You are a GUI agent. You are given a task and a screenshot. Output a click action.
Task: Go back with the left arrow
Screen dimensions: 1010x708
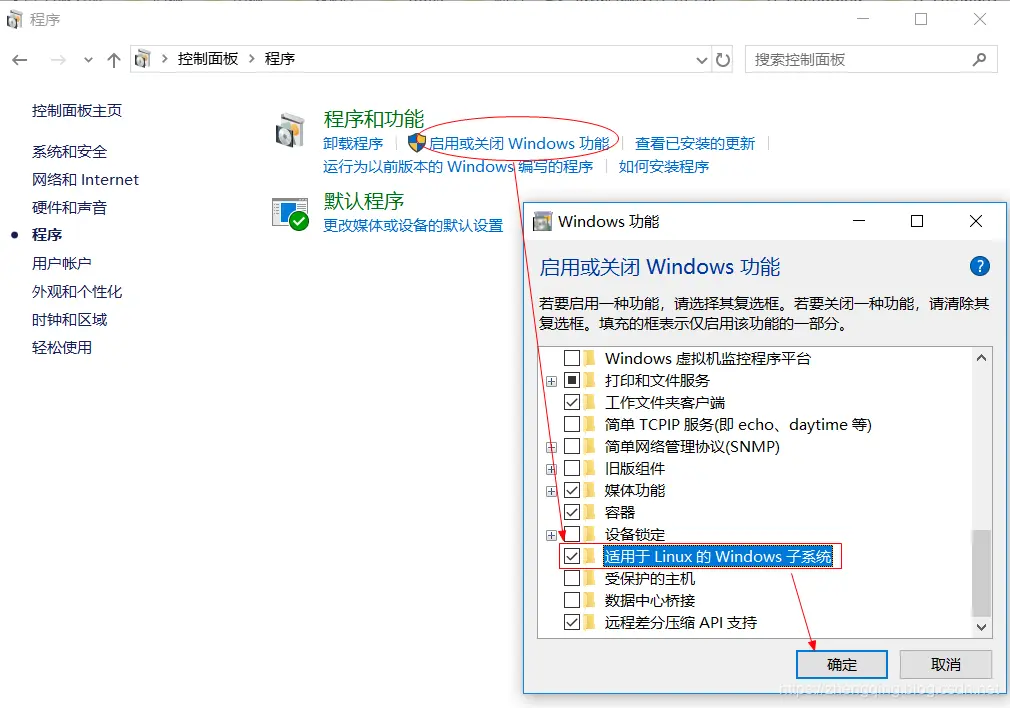[19, 60]
